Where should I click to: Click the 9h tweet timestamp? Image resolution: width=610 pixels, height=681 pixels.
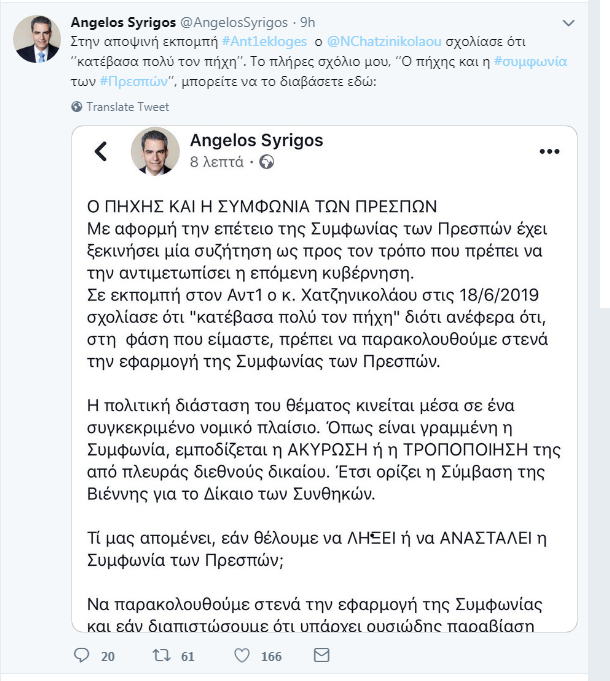click(x=307, y=22)
